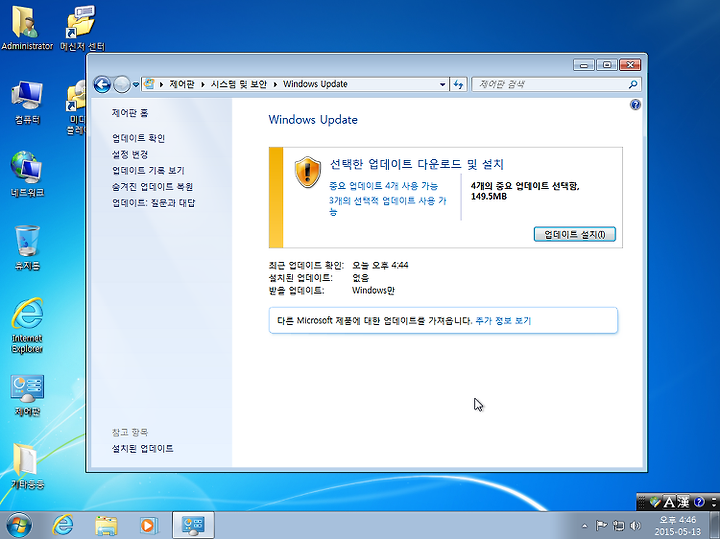Click the Forward navigation arrow button
The height and width of the screenshot is (539, 720).
coord(122,84)
